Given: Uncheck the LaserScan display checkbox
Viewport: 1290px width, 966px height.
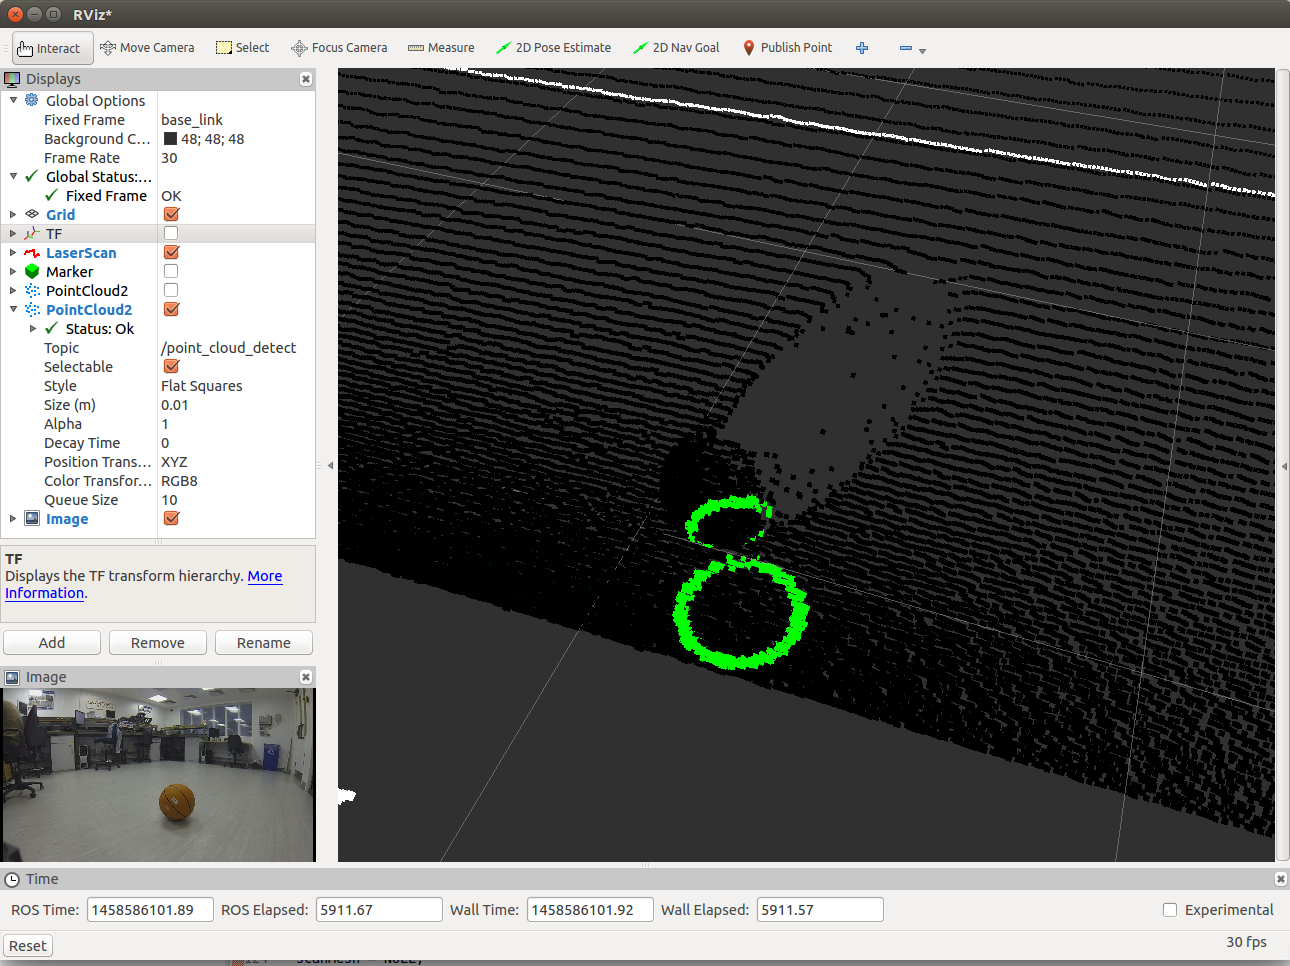Looking at the screenshot, I should pyautogui.click(x=171, y=252).
